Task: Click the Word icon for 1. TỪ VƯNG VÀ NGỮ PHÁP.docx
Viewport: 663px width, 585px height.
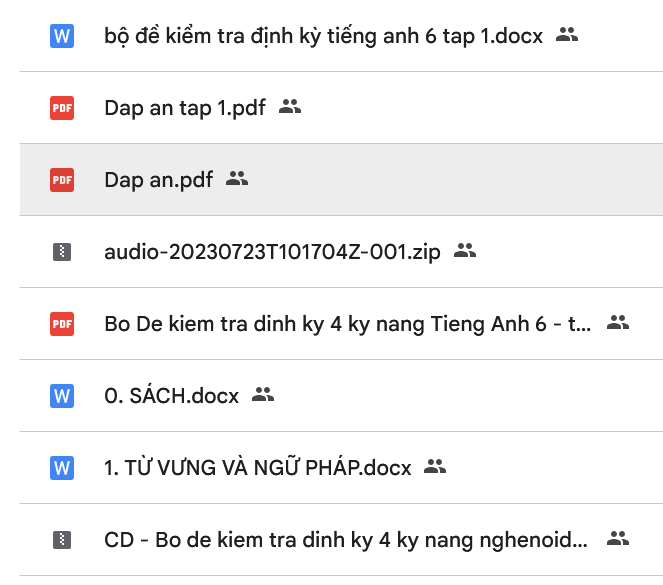Action: click(x=62, y=468)
